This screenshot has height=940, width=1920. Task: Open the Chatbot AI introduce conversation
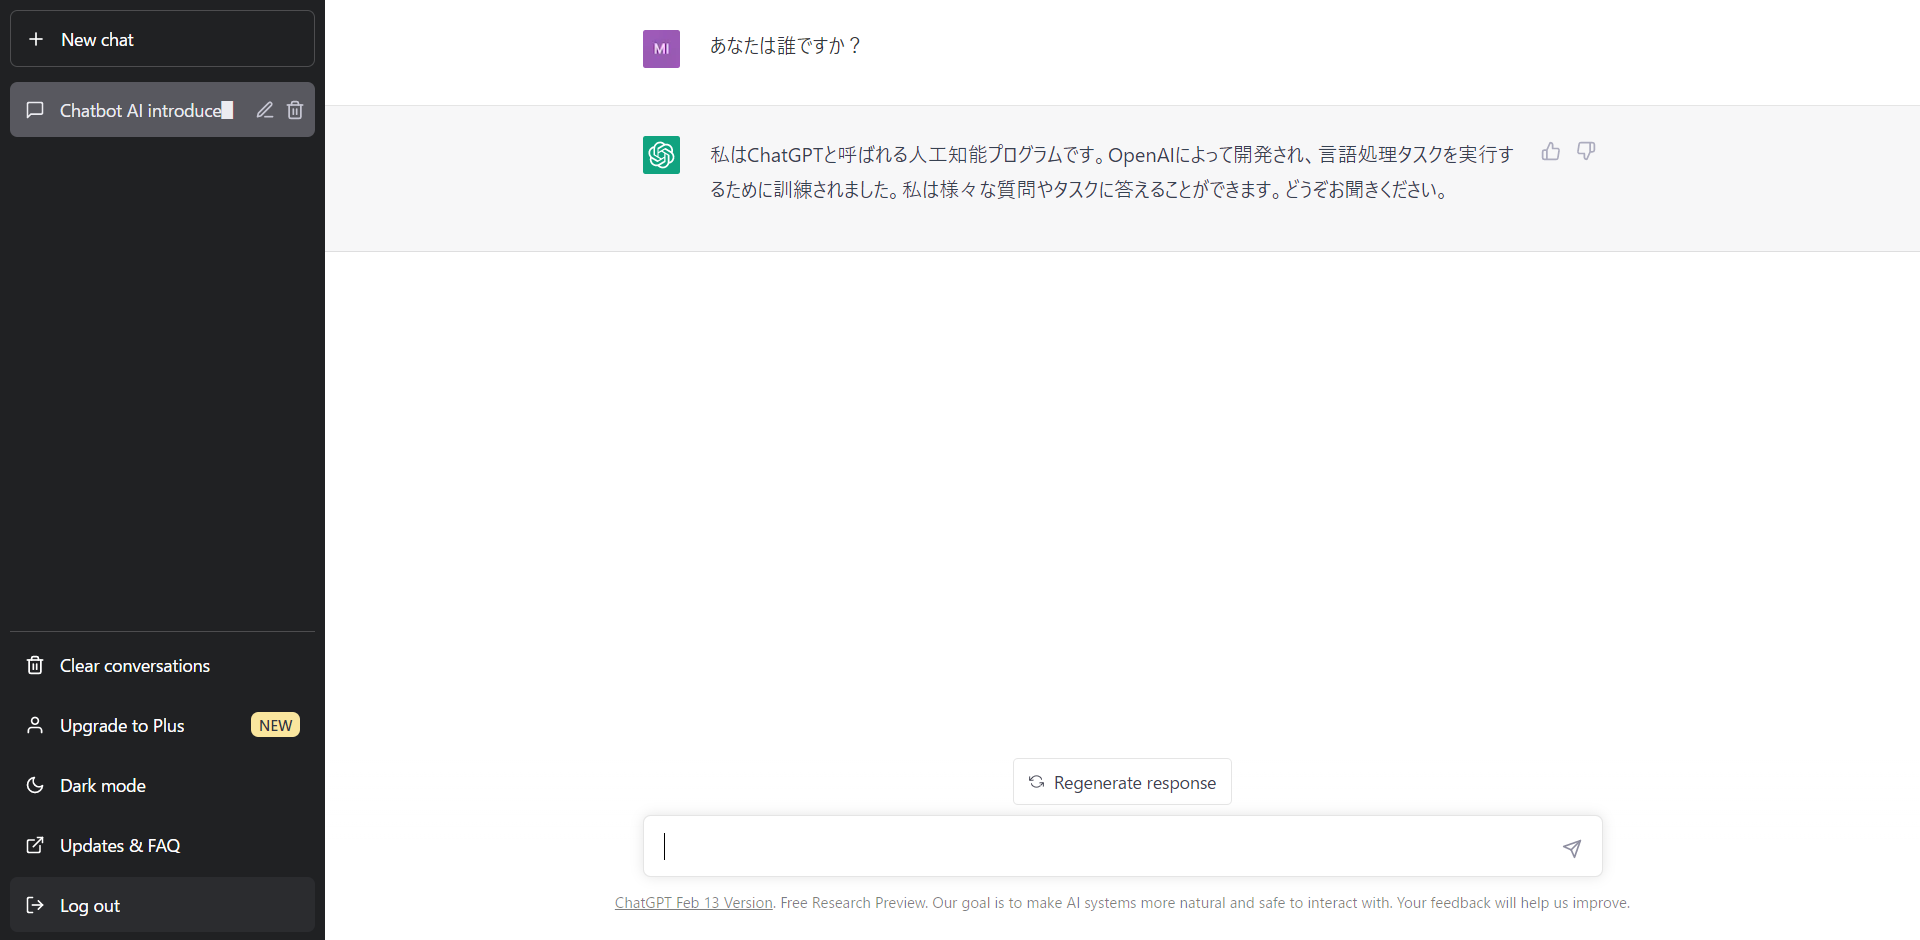[x=140, y=110]
